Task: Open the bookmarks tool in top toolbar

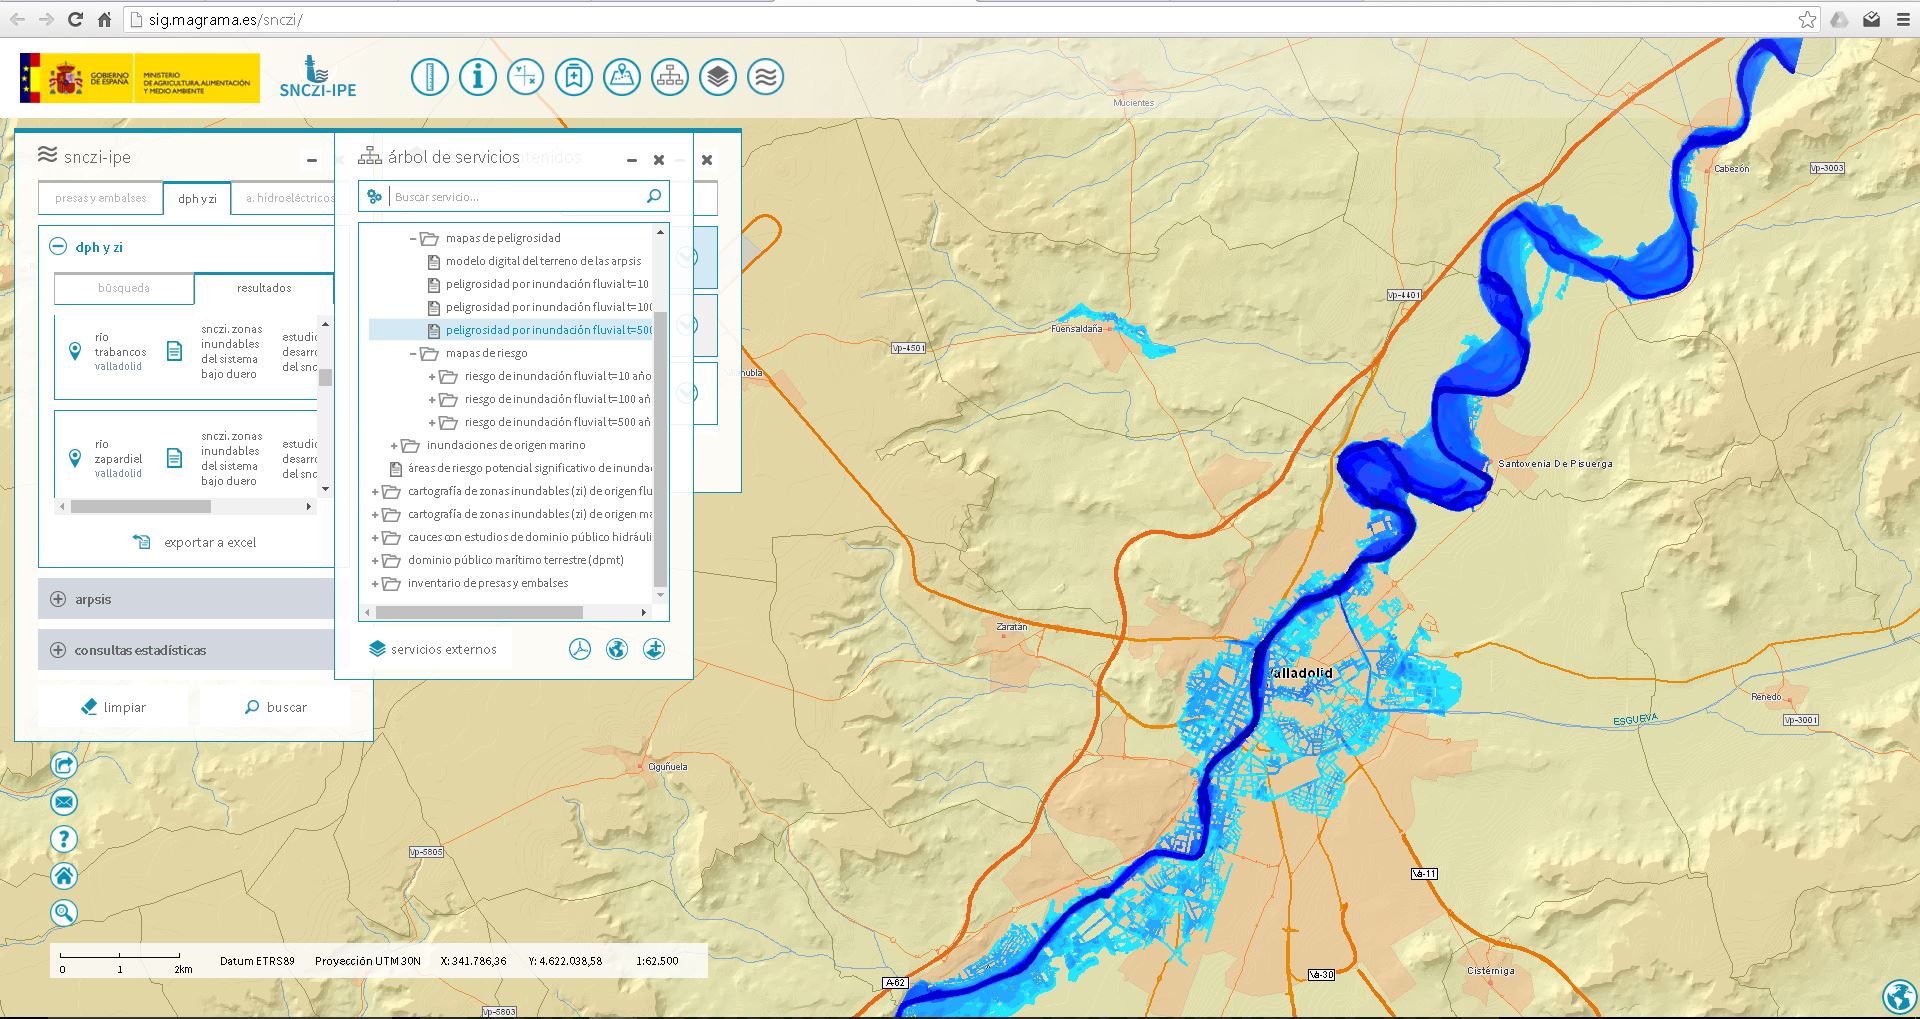Action: click(573, 77)
